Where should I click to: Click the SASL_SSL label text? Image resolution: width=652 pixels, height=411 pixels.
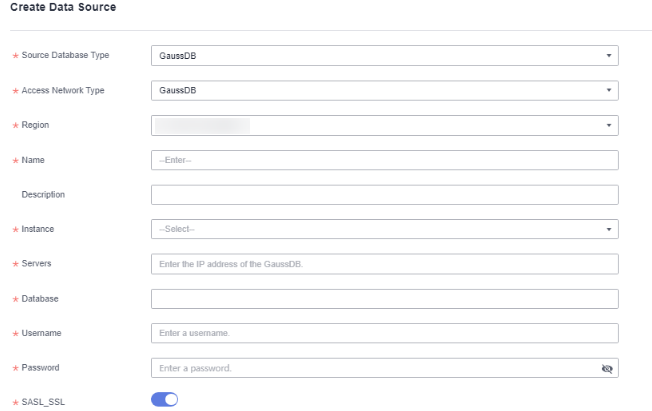43,402
